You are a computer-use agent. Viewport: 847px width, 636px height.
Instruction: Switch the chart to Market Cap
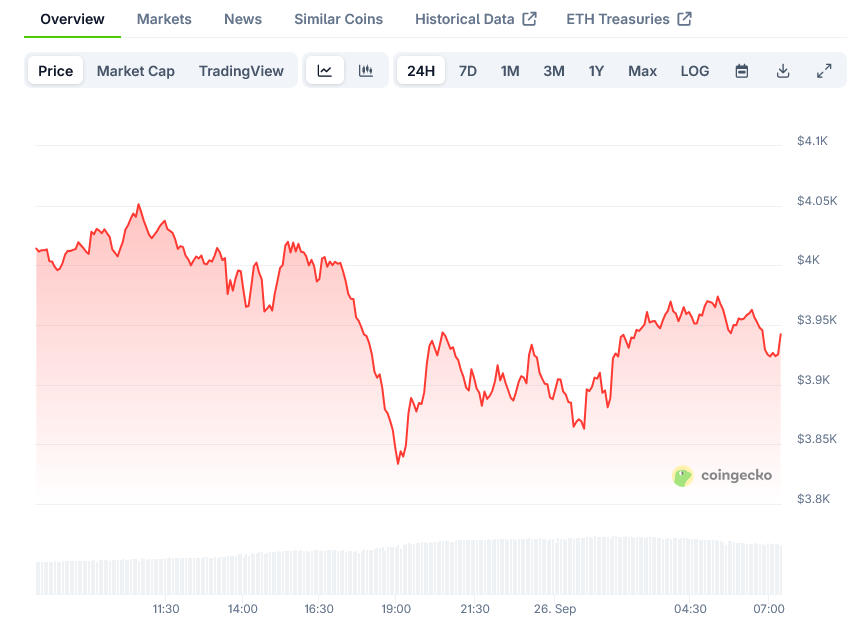pyautogui.click(x=135, y=71)
